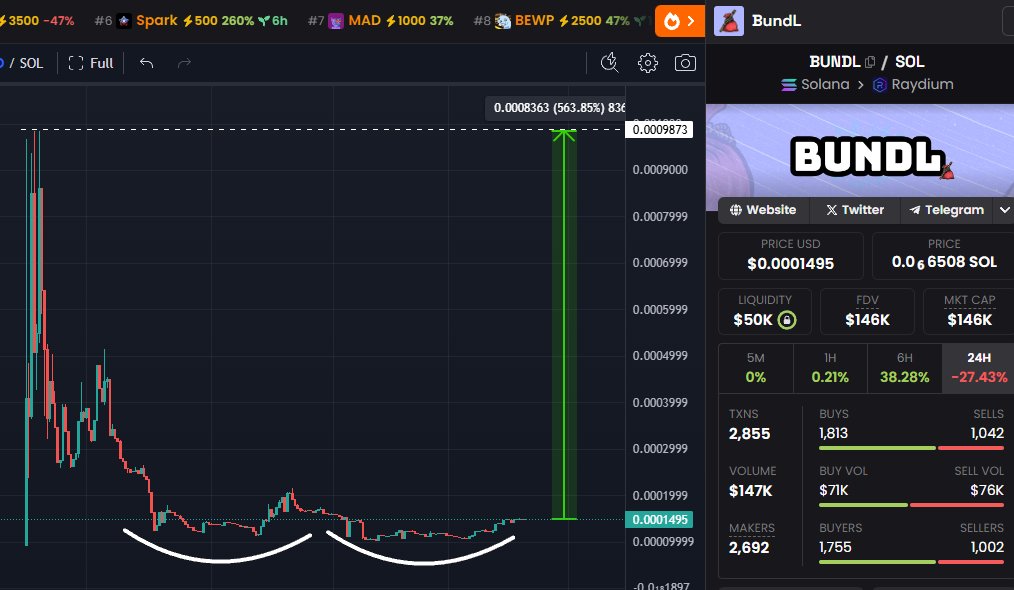Click the MKT CAP $146K box

pos(969,311)
